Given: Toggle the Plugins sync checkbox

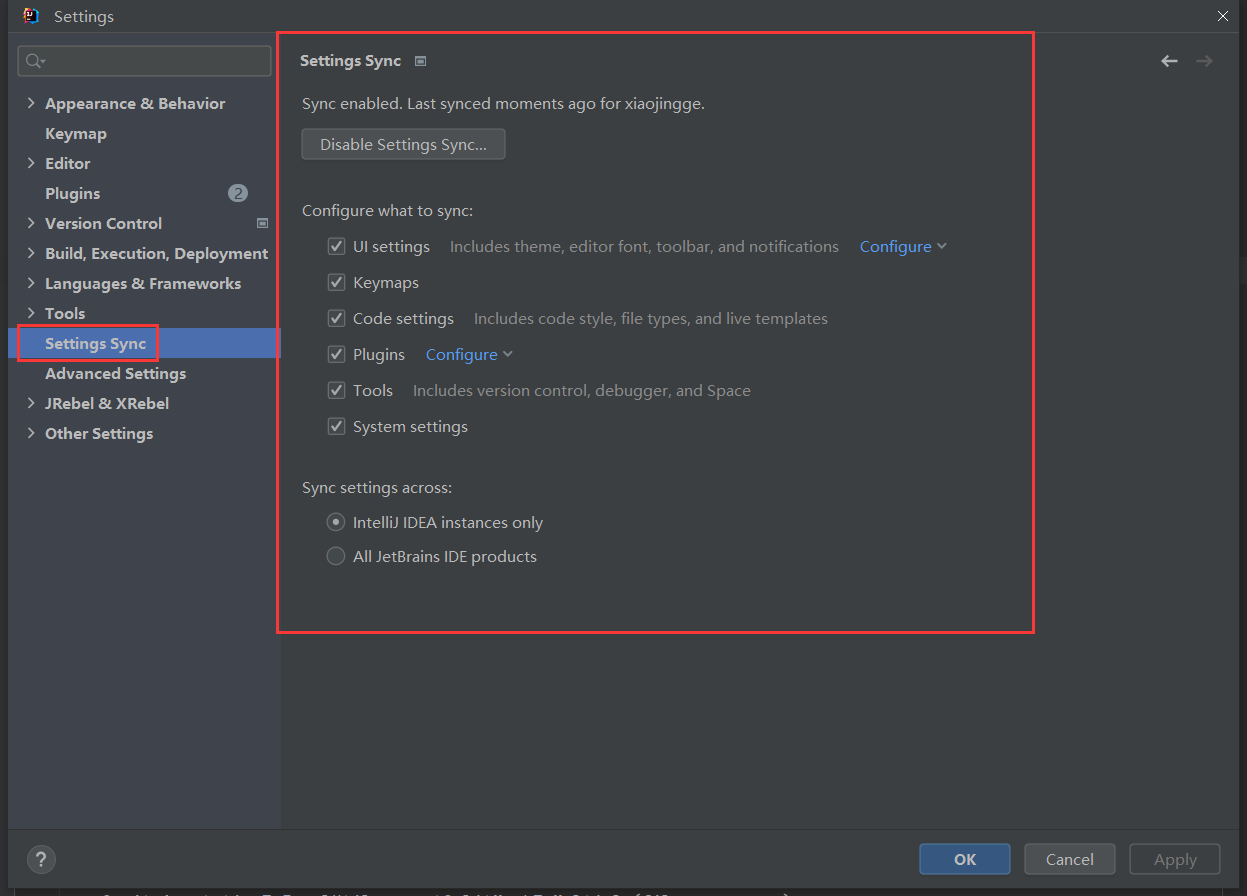Looking at the screenshot, I should coord(336,355).
